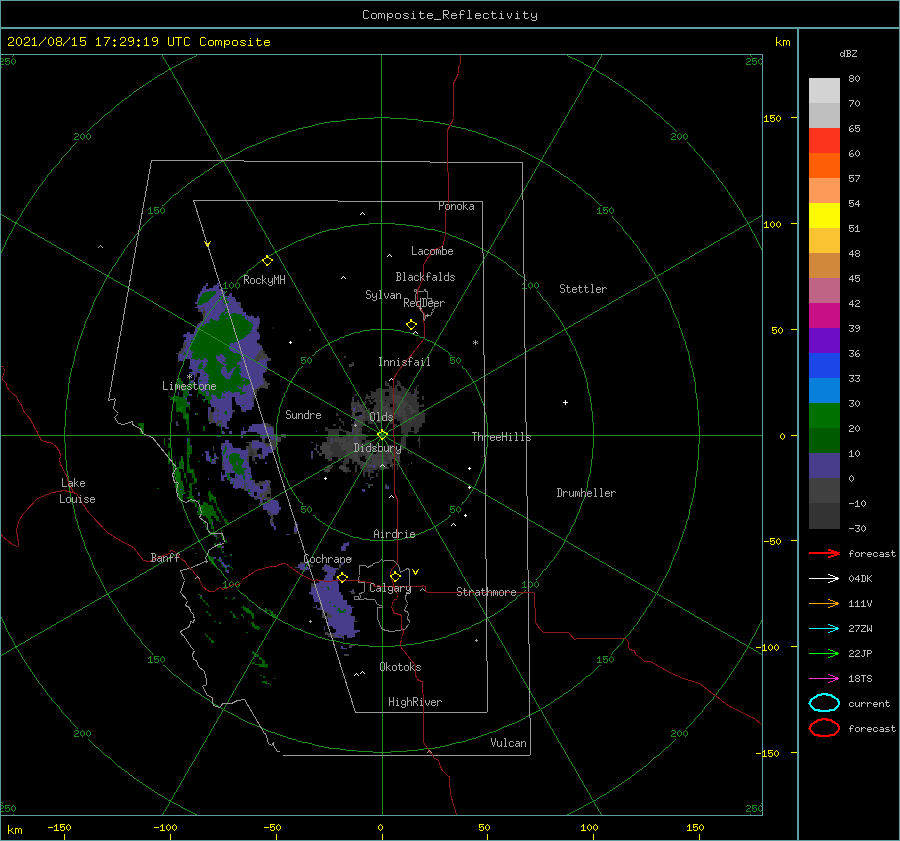Click the Calgary city label
This screenshot has height=841, width=900.
click(390, 588)
